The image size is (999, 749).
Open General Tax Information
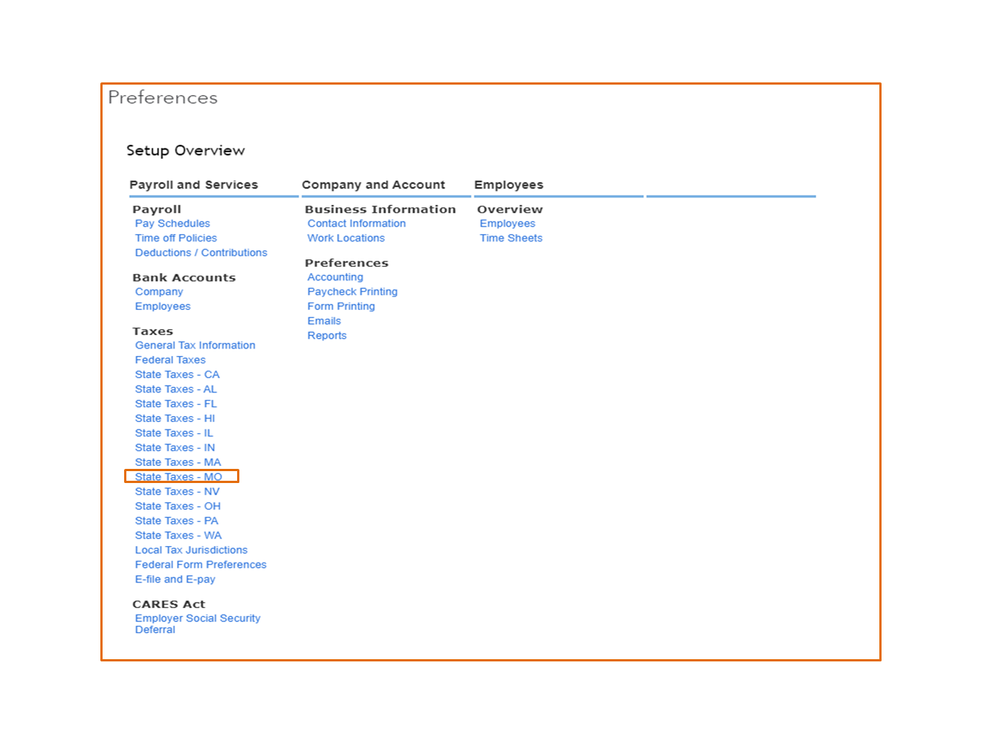tap(195, 346)
